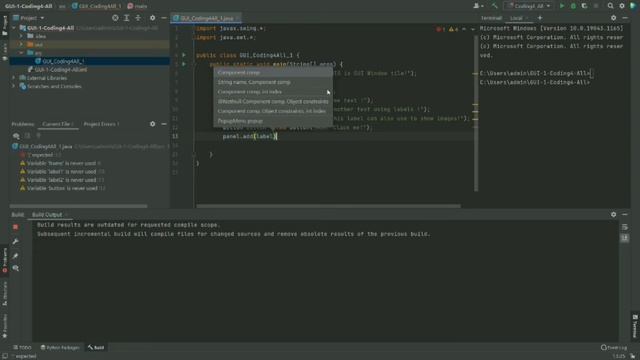Hide the Project tool window
This screenshot has width=640, height=360.
(x=164, y=18)
